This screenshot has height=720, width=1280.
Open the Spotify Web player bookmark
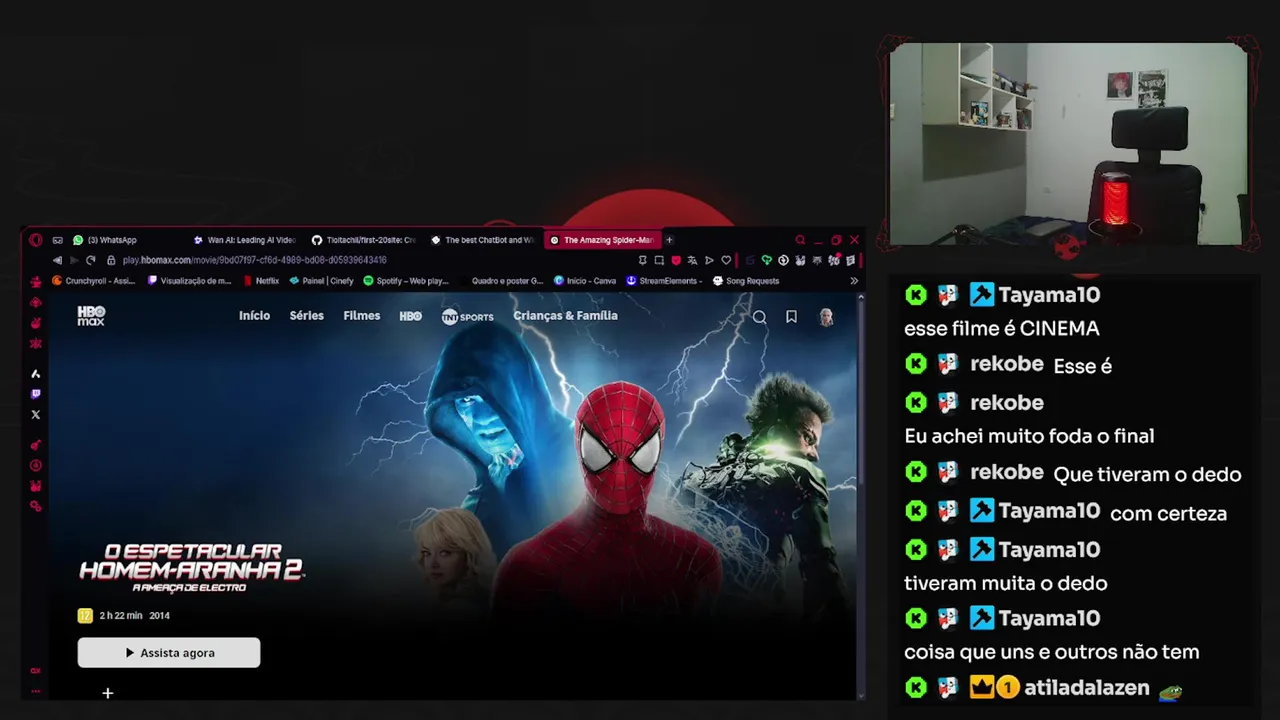406,281
